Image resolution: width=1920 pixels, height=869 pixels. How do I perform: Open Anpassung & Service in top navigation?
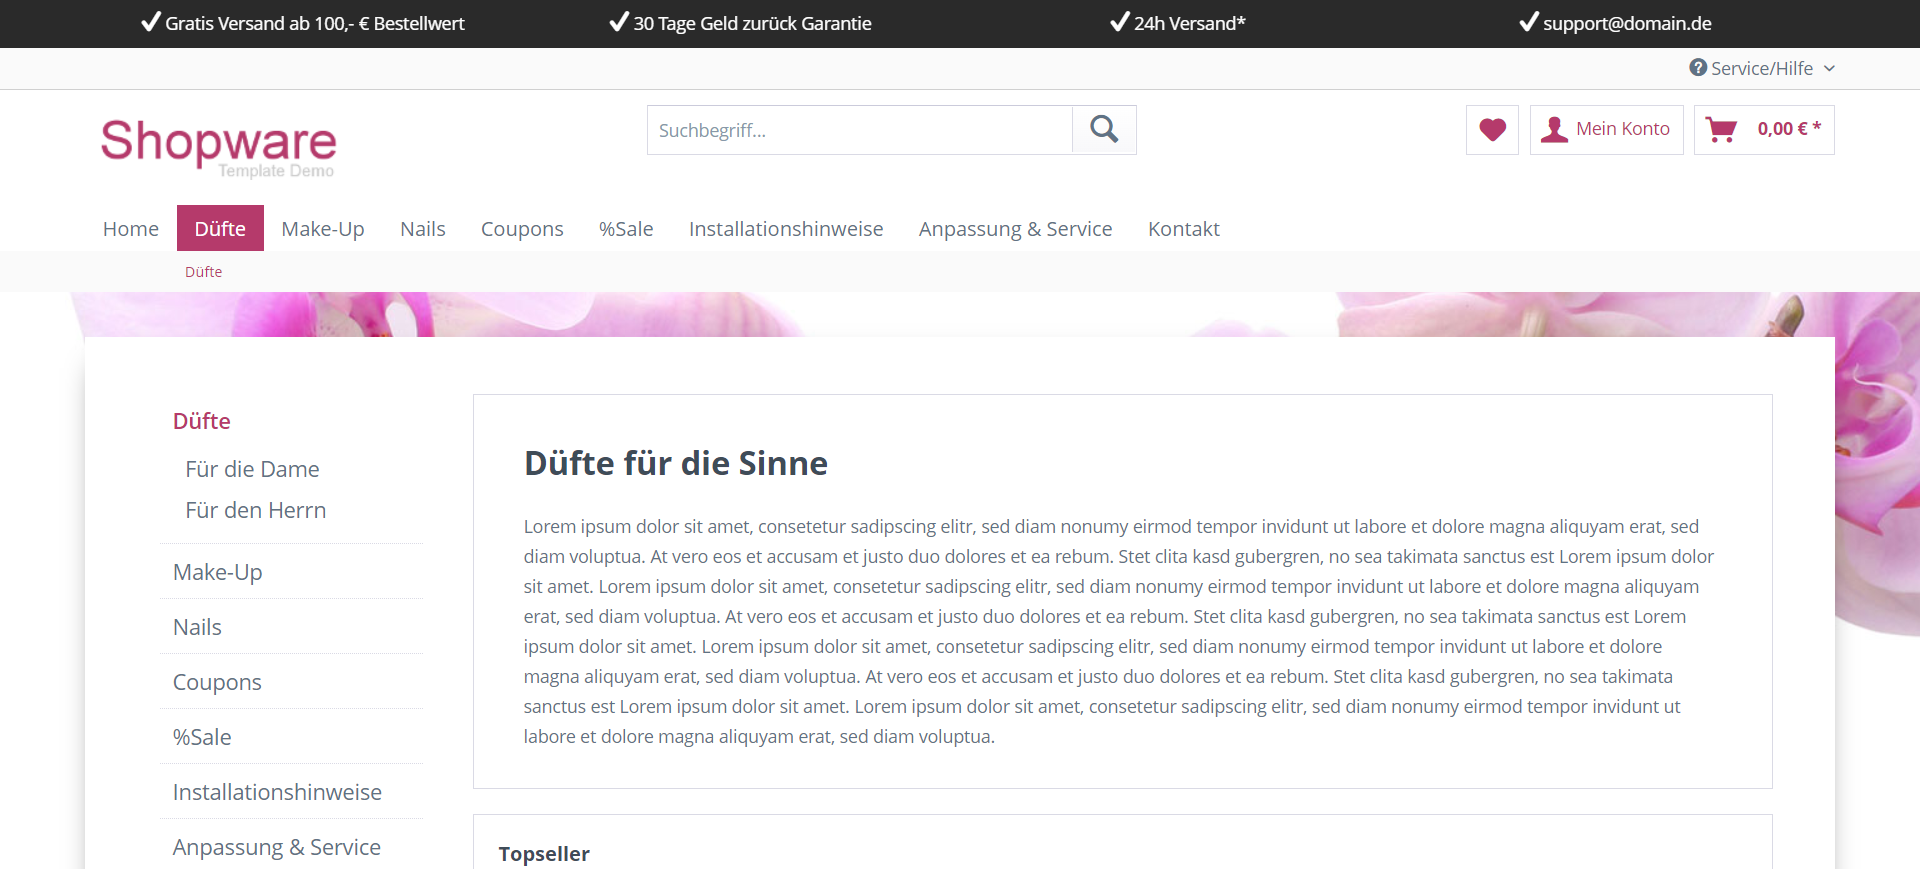1015,228
